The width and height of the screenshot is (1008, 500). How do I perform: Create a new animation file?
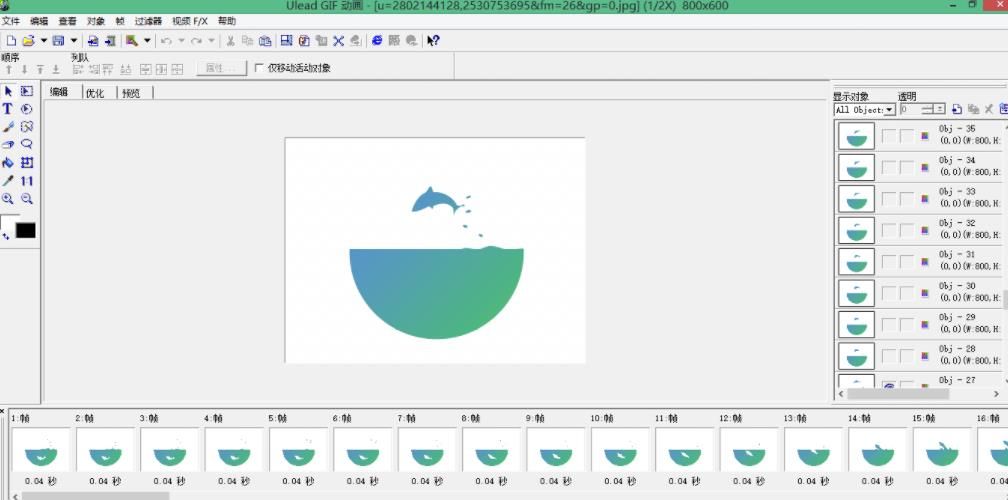11,40
